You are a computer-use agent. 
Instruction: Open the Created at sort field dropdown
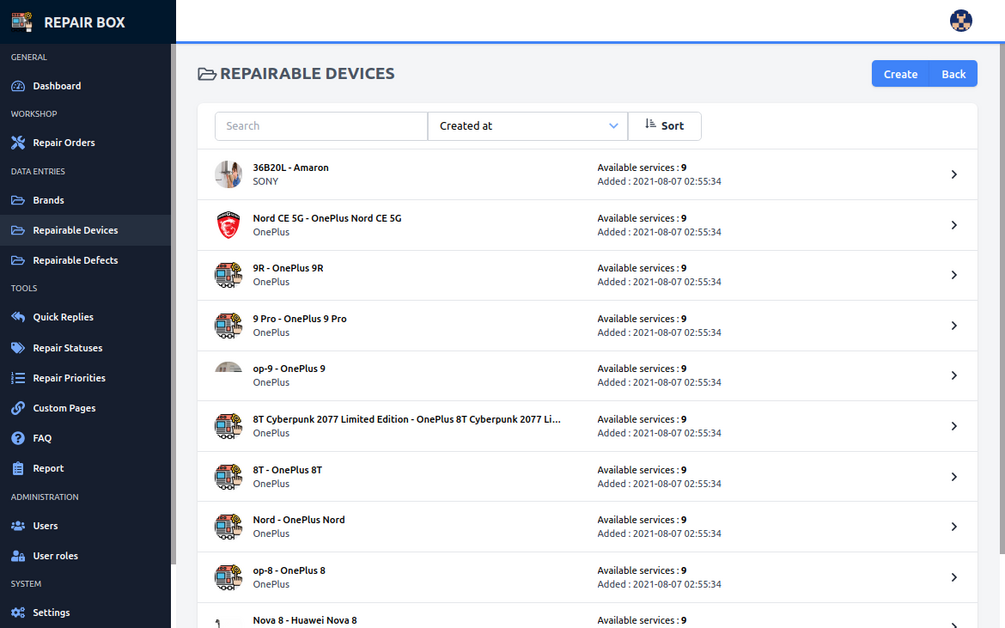(527, 126)
